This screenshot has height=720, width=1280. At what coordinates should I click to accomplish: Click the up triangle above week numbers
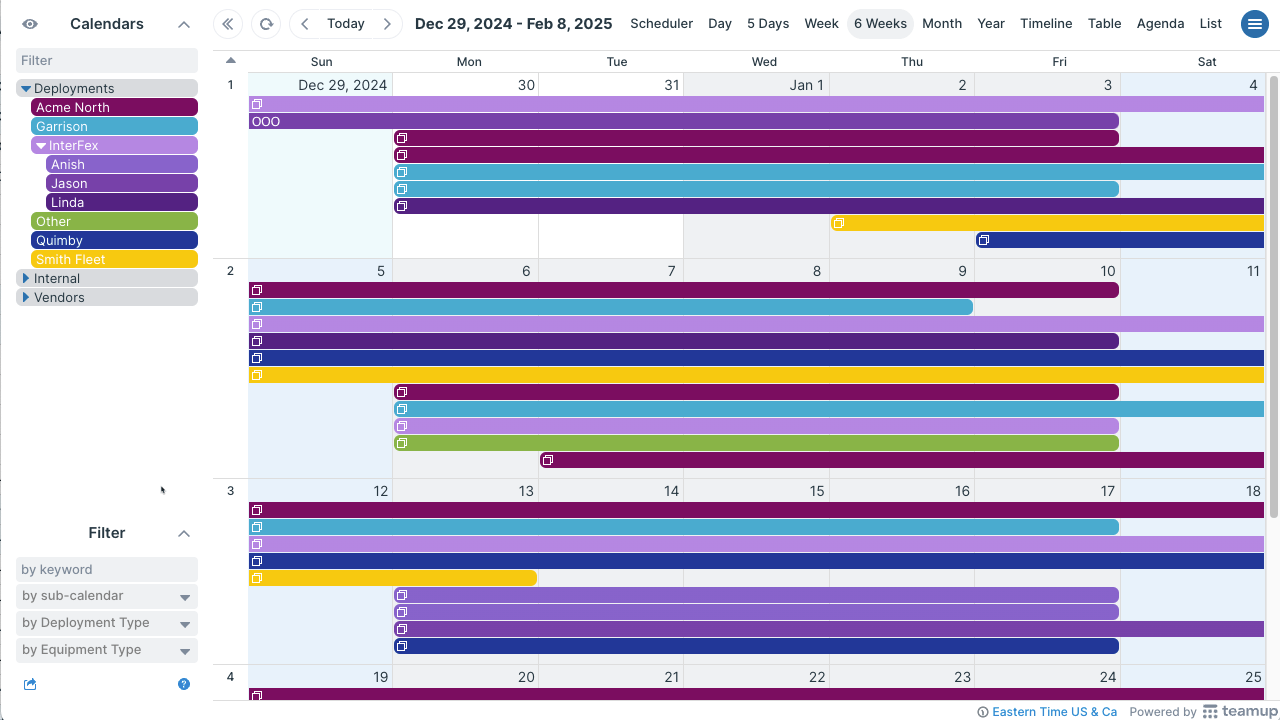coord(231,61)
